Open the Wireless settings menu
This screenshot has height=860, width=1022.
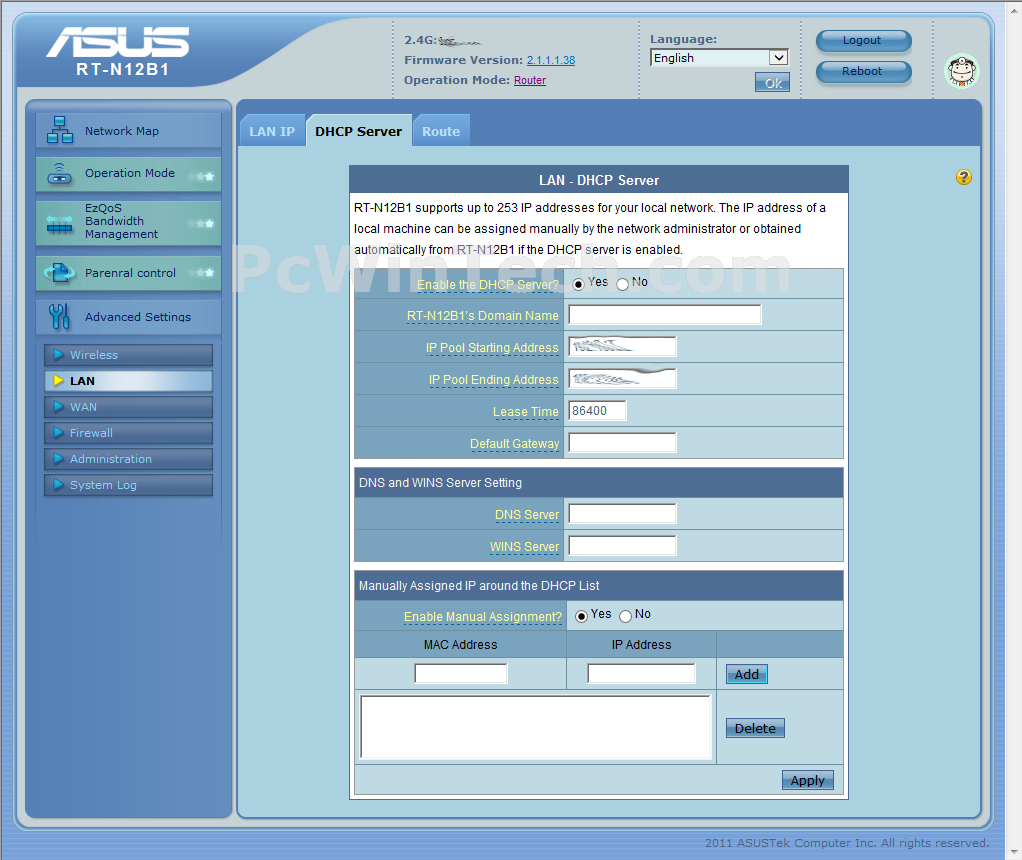coord(128,355)
